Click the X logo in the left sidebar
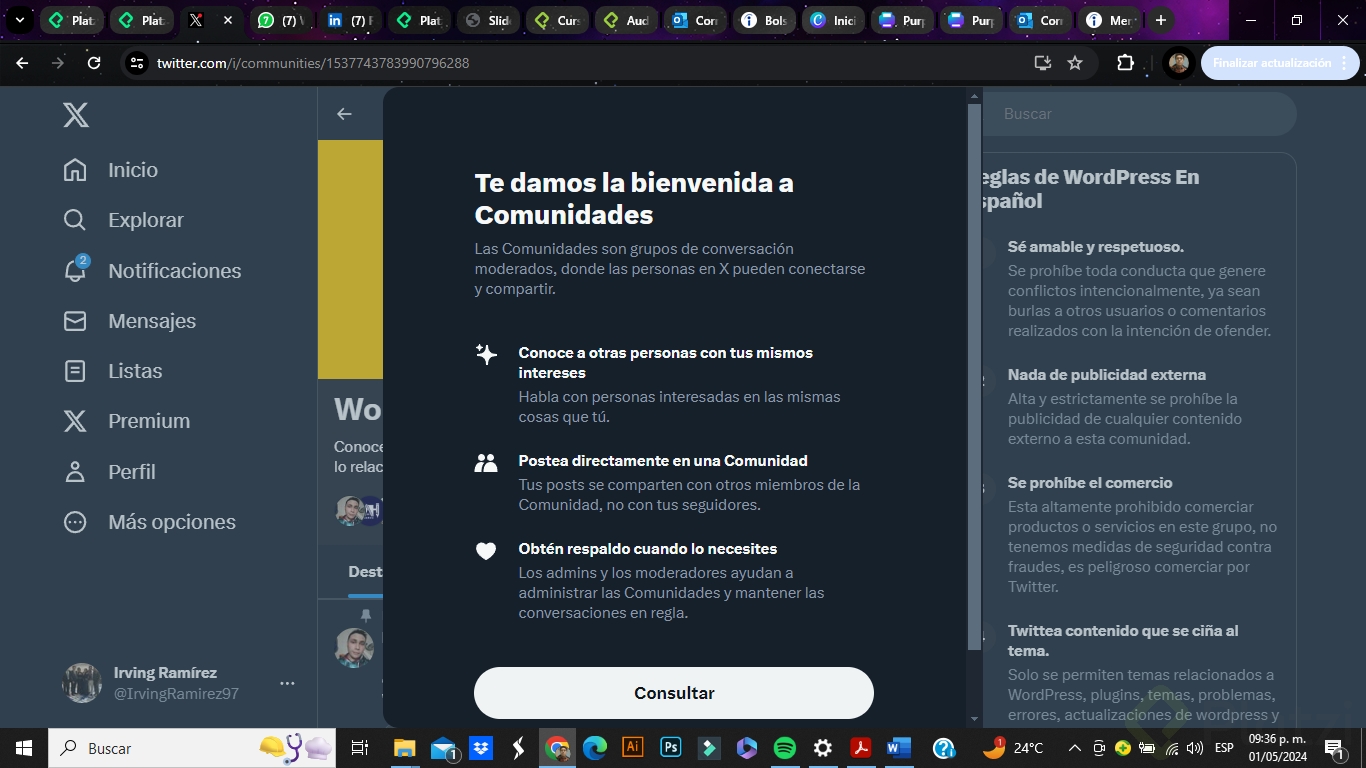The height and width of the screenshot is (768, 1366). point(76,115)
